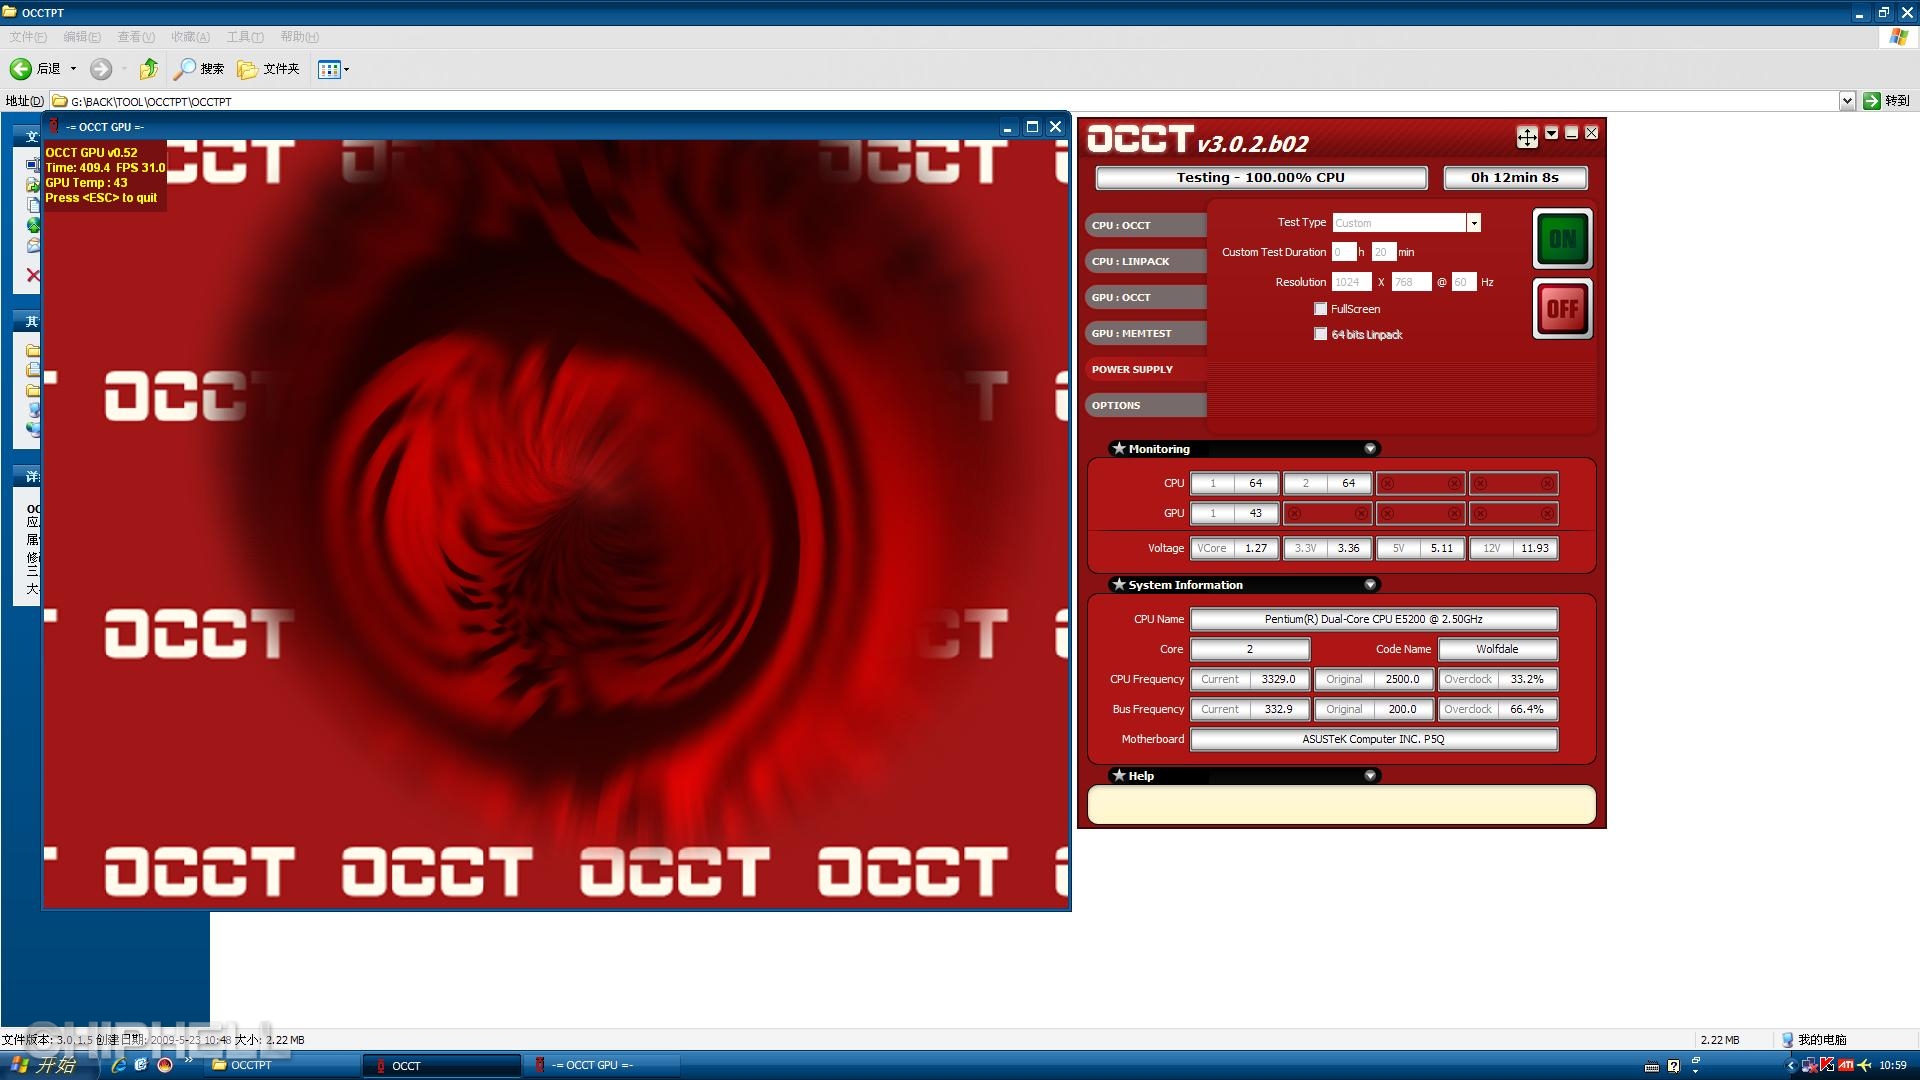Click the Explorer address bar path

pos(945,101)
